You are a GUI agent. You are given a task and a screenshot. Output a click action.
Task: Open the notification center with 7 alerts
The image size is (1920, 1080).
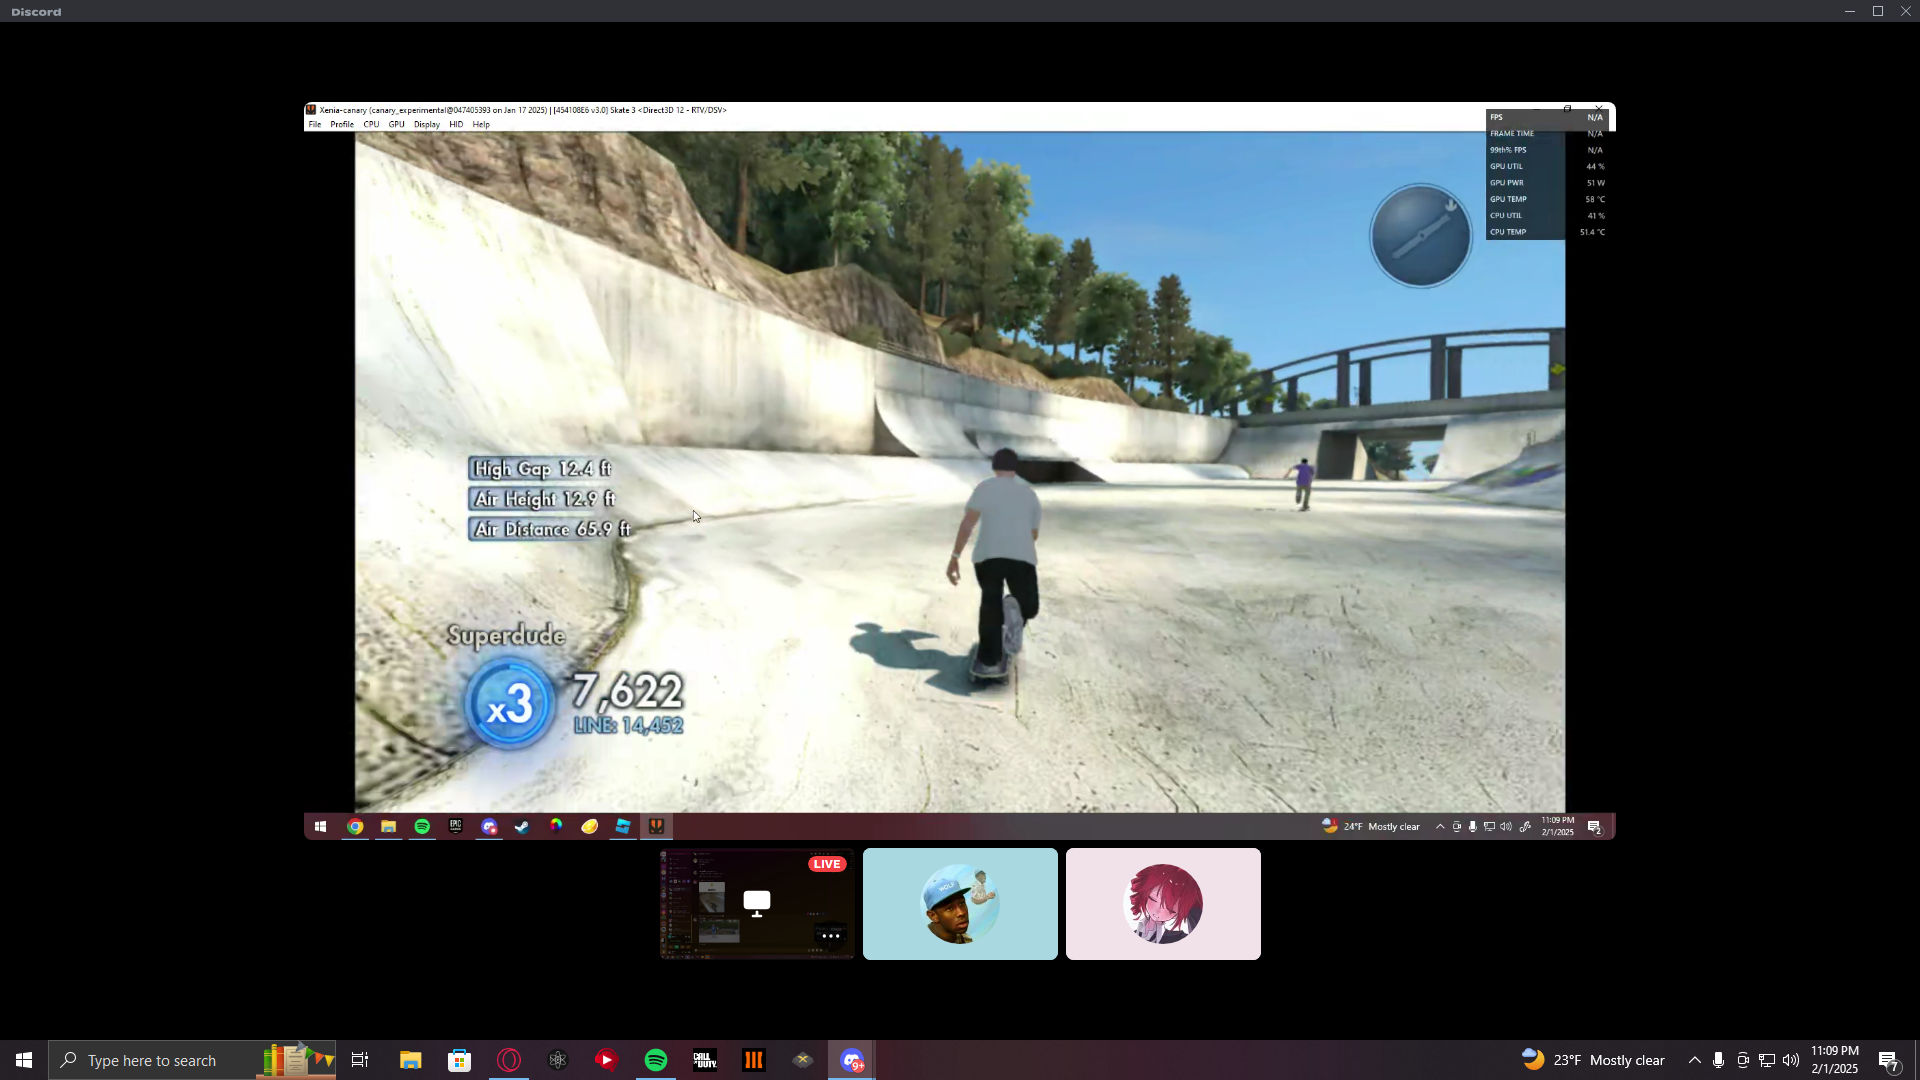(x=1888, y=1060)
